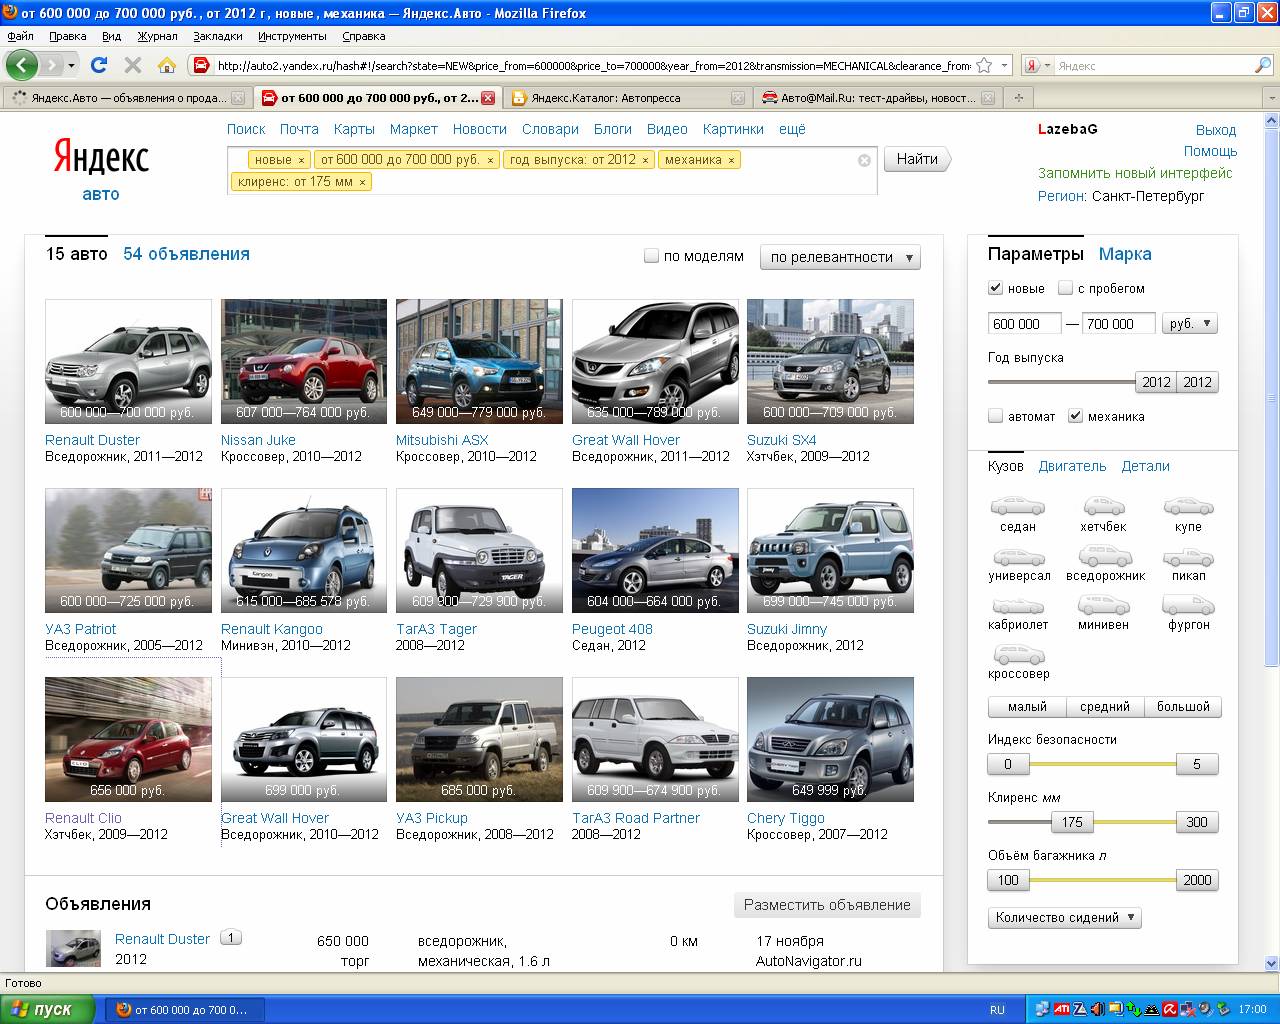Open the address bar URL dropdown arrow
Viewport: 1280px width, 1024px height.
1004,66
